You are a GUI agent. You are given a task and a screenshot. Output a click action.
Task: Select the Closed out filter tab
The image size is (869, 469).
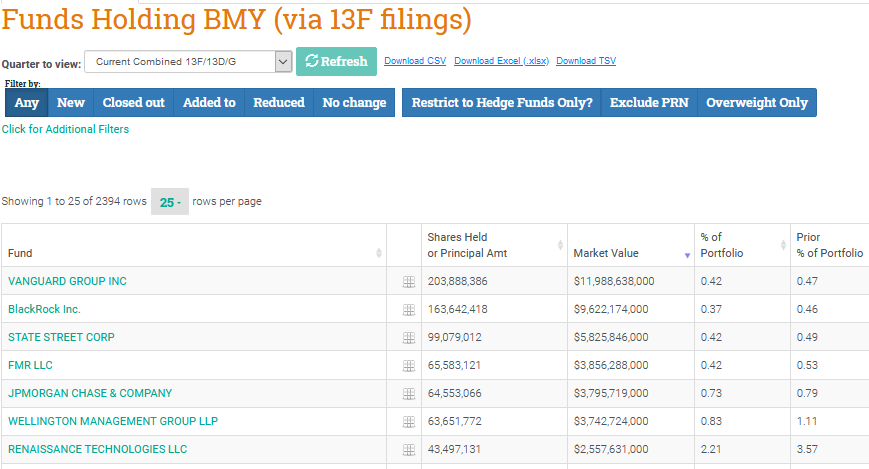point(134,103)
